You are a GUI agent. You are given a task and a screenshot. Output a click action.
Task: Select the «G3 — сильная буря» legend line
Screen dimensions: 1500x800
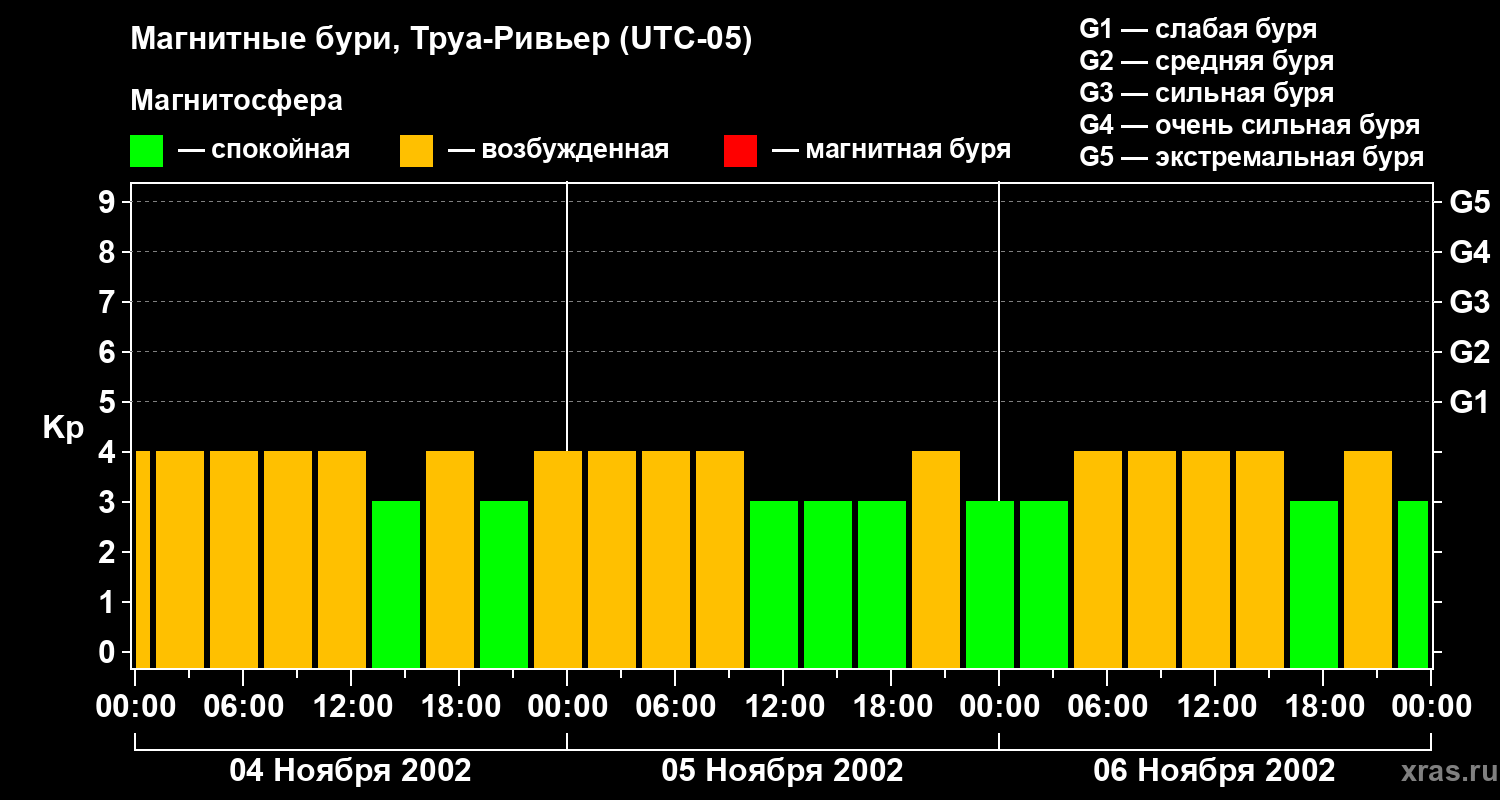pyautogui.click(x=1207, y=93)
